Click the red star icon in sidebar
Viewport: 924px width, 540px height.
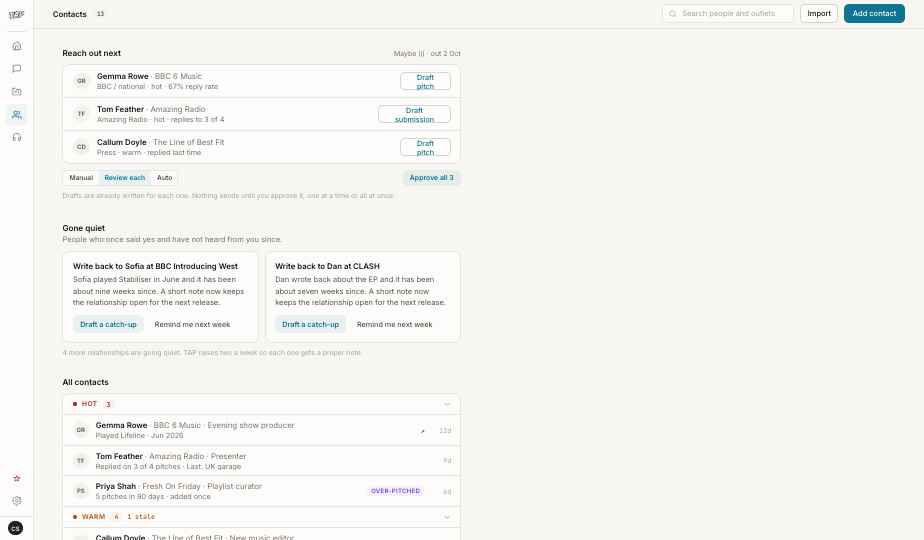pyautogui.click(x=16, y=478)
